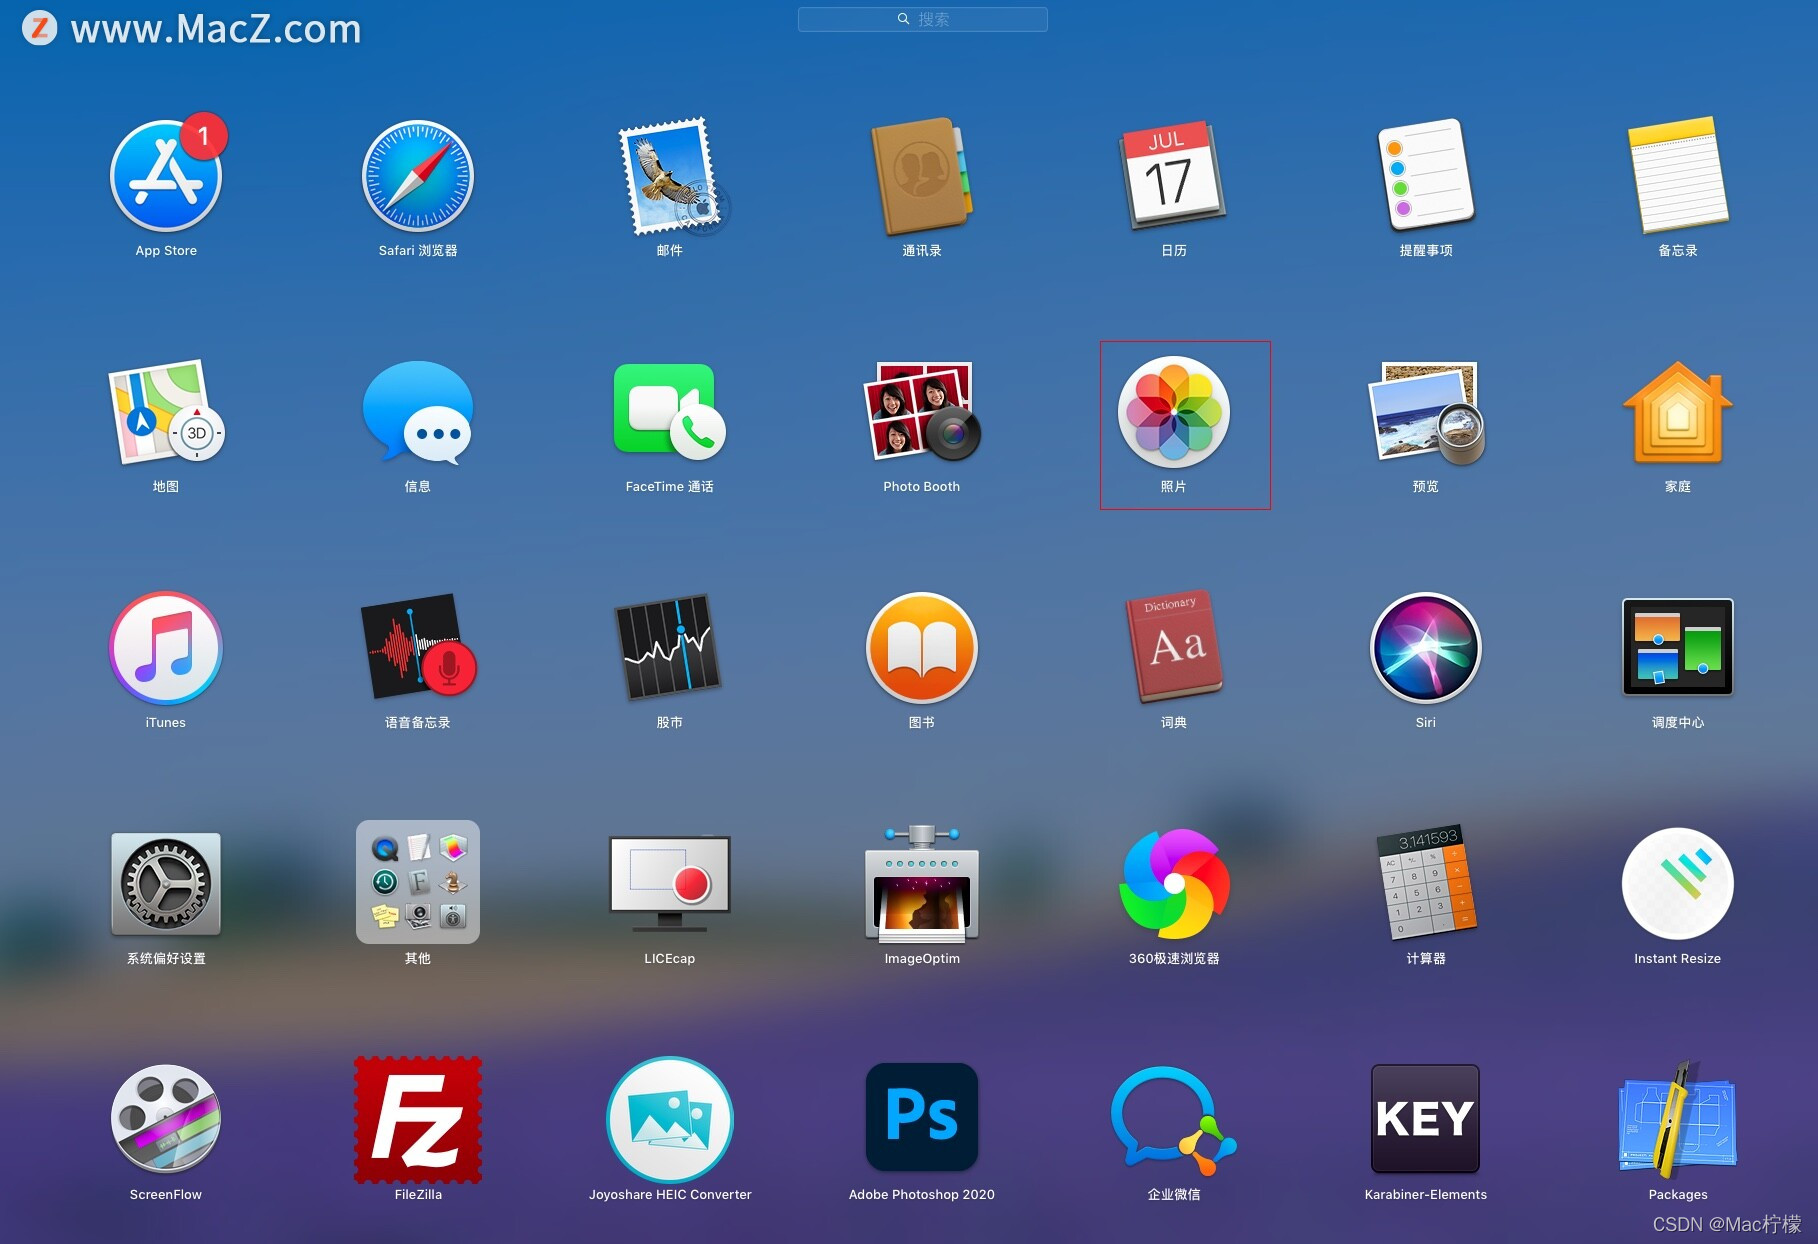Open the 股市 Stocks app
The image size is (1818, 1244).
(670, 648)
